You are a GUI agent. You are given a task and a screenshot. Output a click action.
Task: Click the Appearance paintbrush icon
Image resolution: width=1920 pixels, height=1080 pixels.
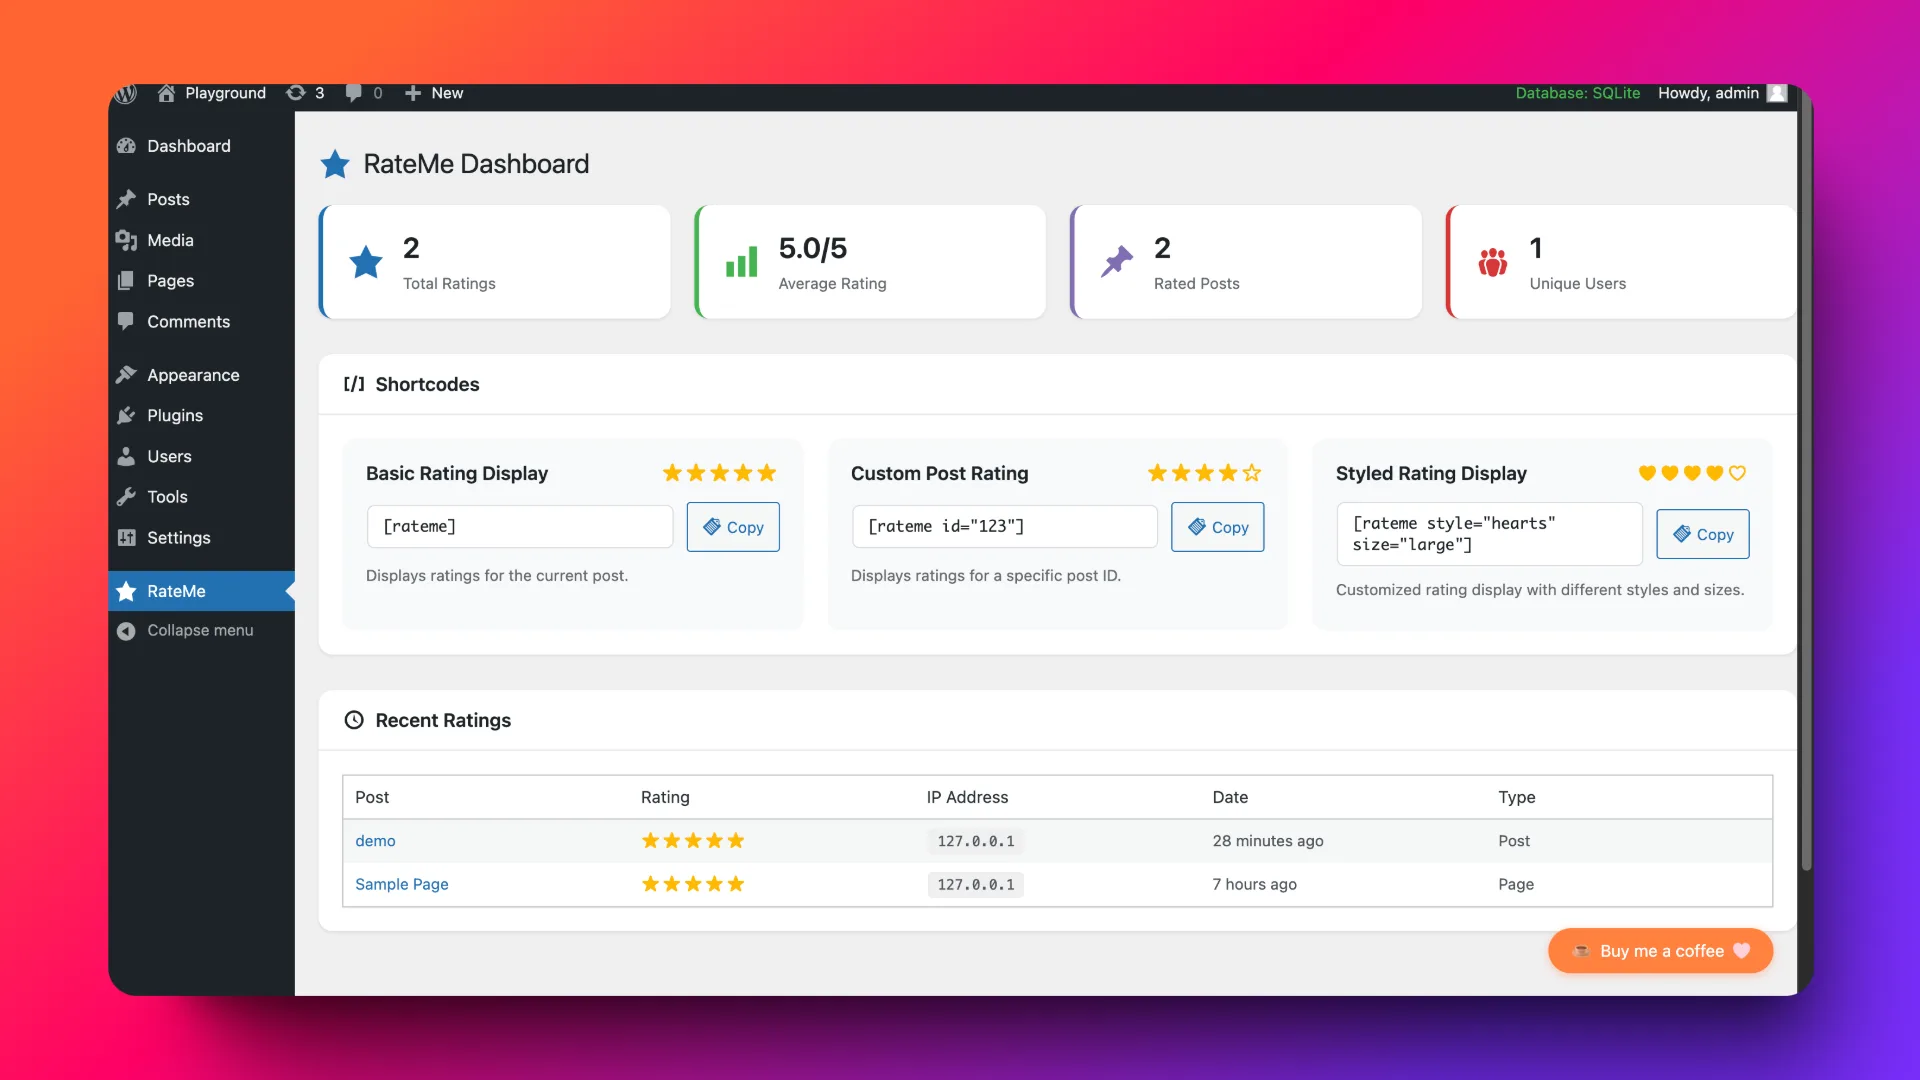tap(126, 375)
